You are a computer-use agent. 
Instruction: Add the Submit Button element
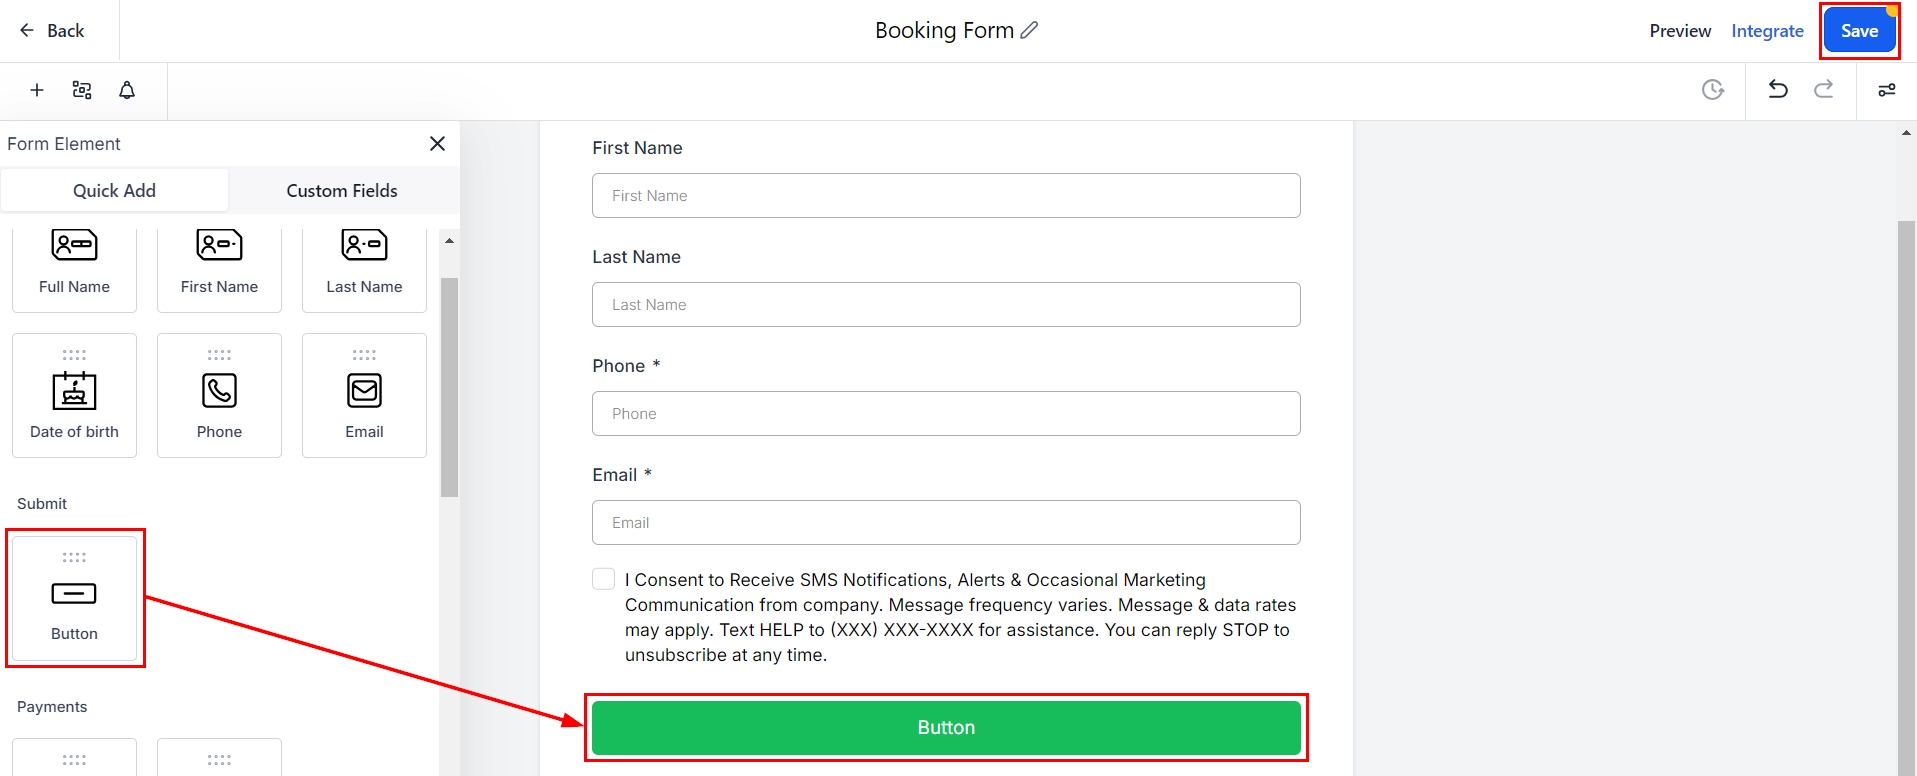[x=74, y=598]
